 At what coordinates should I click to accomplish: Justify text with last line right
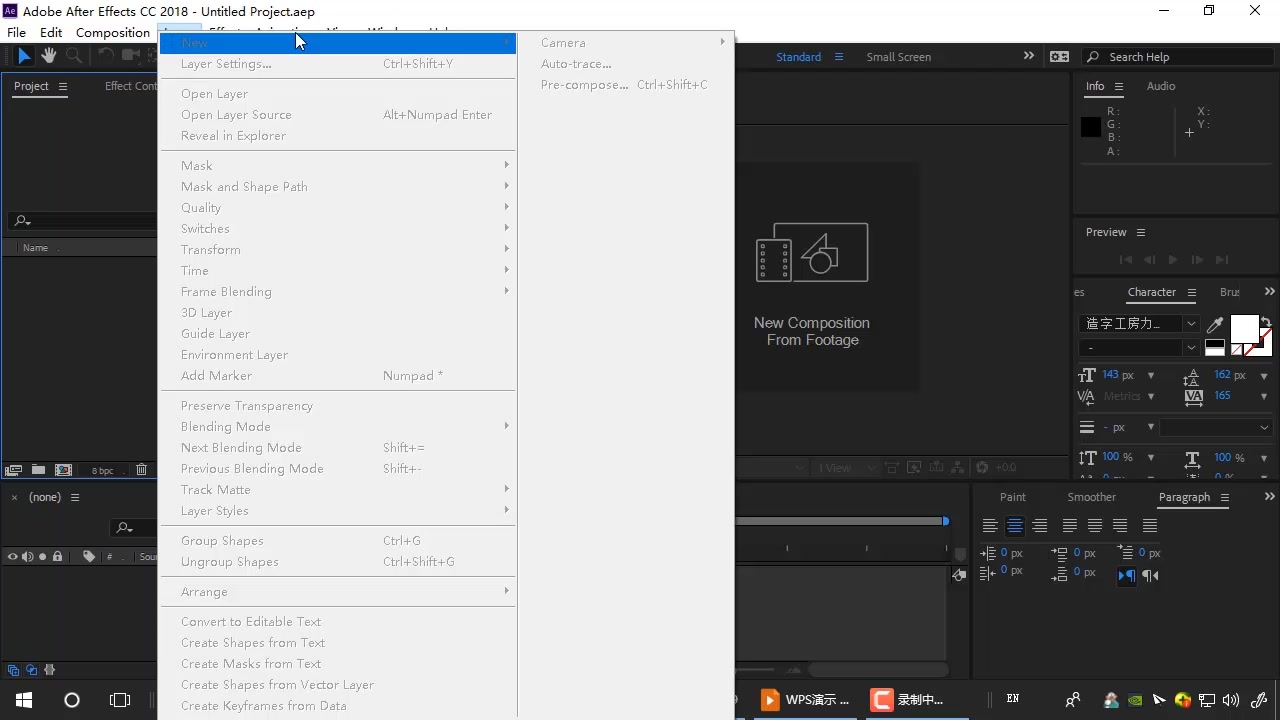coord(1120,526)
